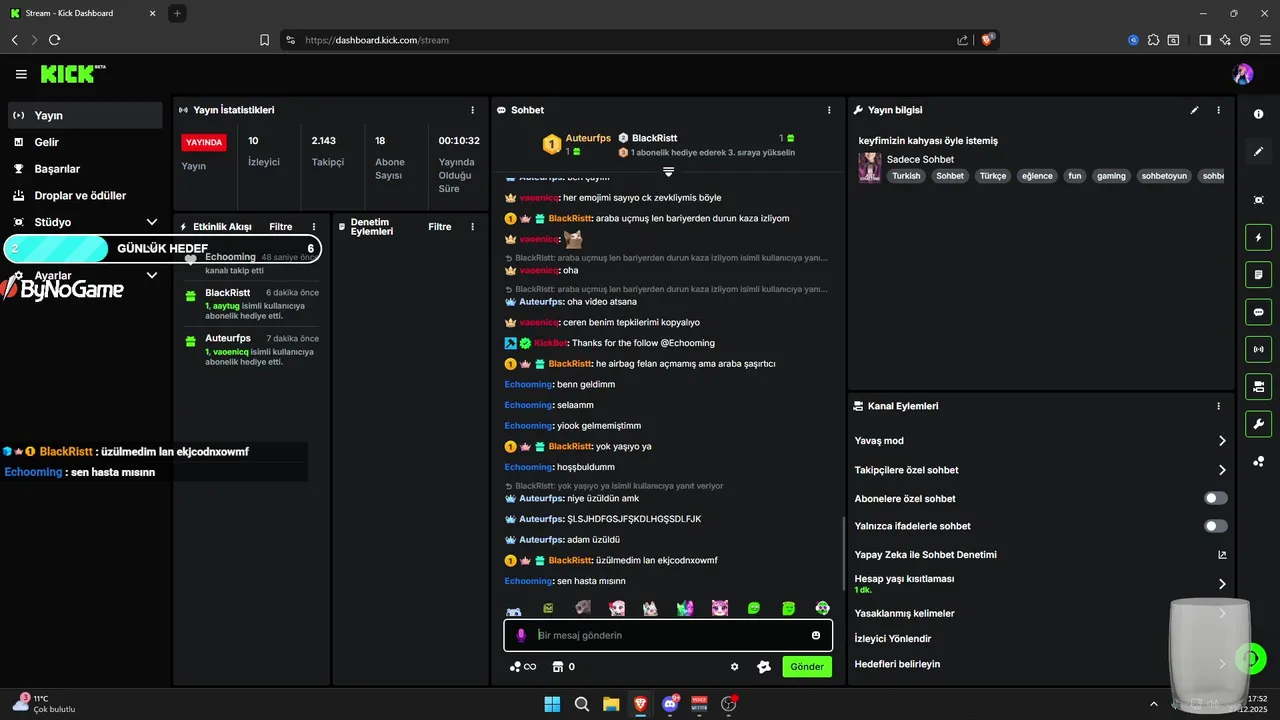The height and width of the screenshot is (720, 1280).
Task: Open Brave extensions puzzle icon
Action: [x=1153, y=40]
